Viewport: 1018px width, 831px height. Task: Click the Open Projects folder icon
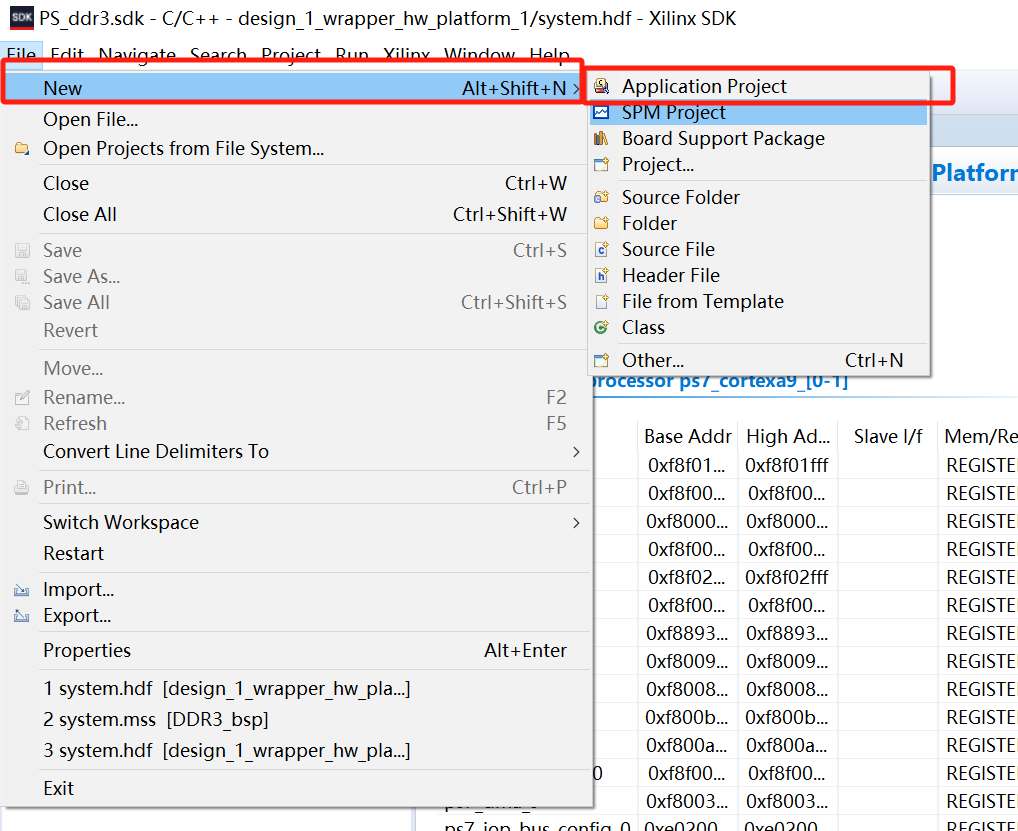pyautogui.click(x=22, y=149)
